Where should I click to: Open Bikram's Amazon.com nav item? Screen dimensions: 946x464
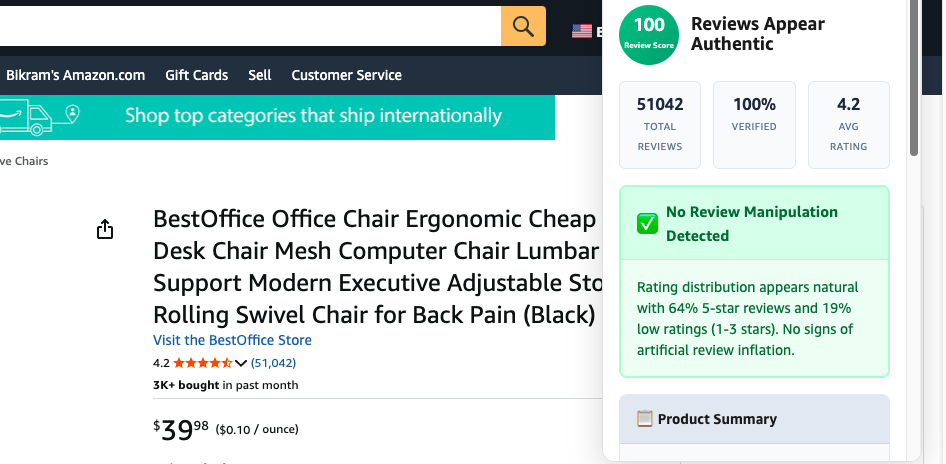coord(75,75)
